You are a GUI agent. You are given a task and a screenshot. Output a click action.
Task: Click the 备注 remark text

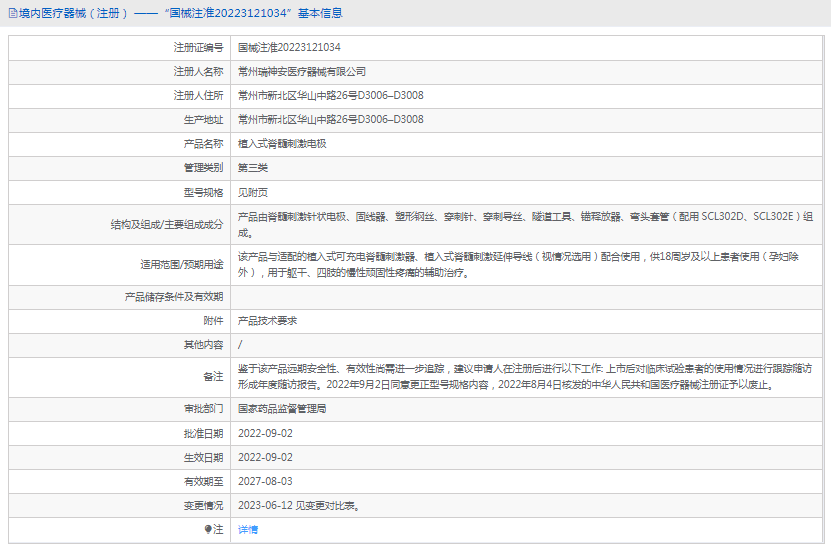point(525,377)
